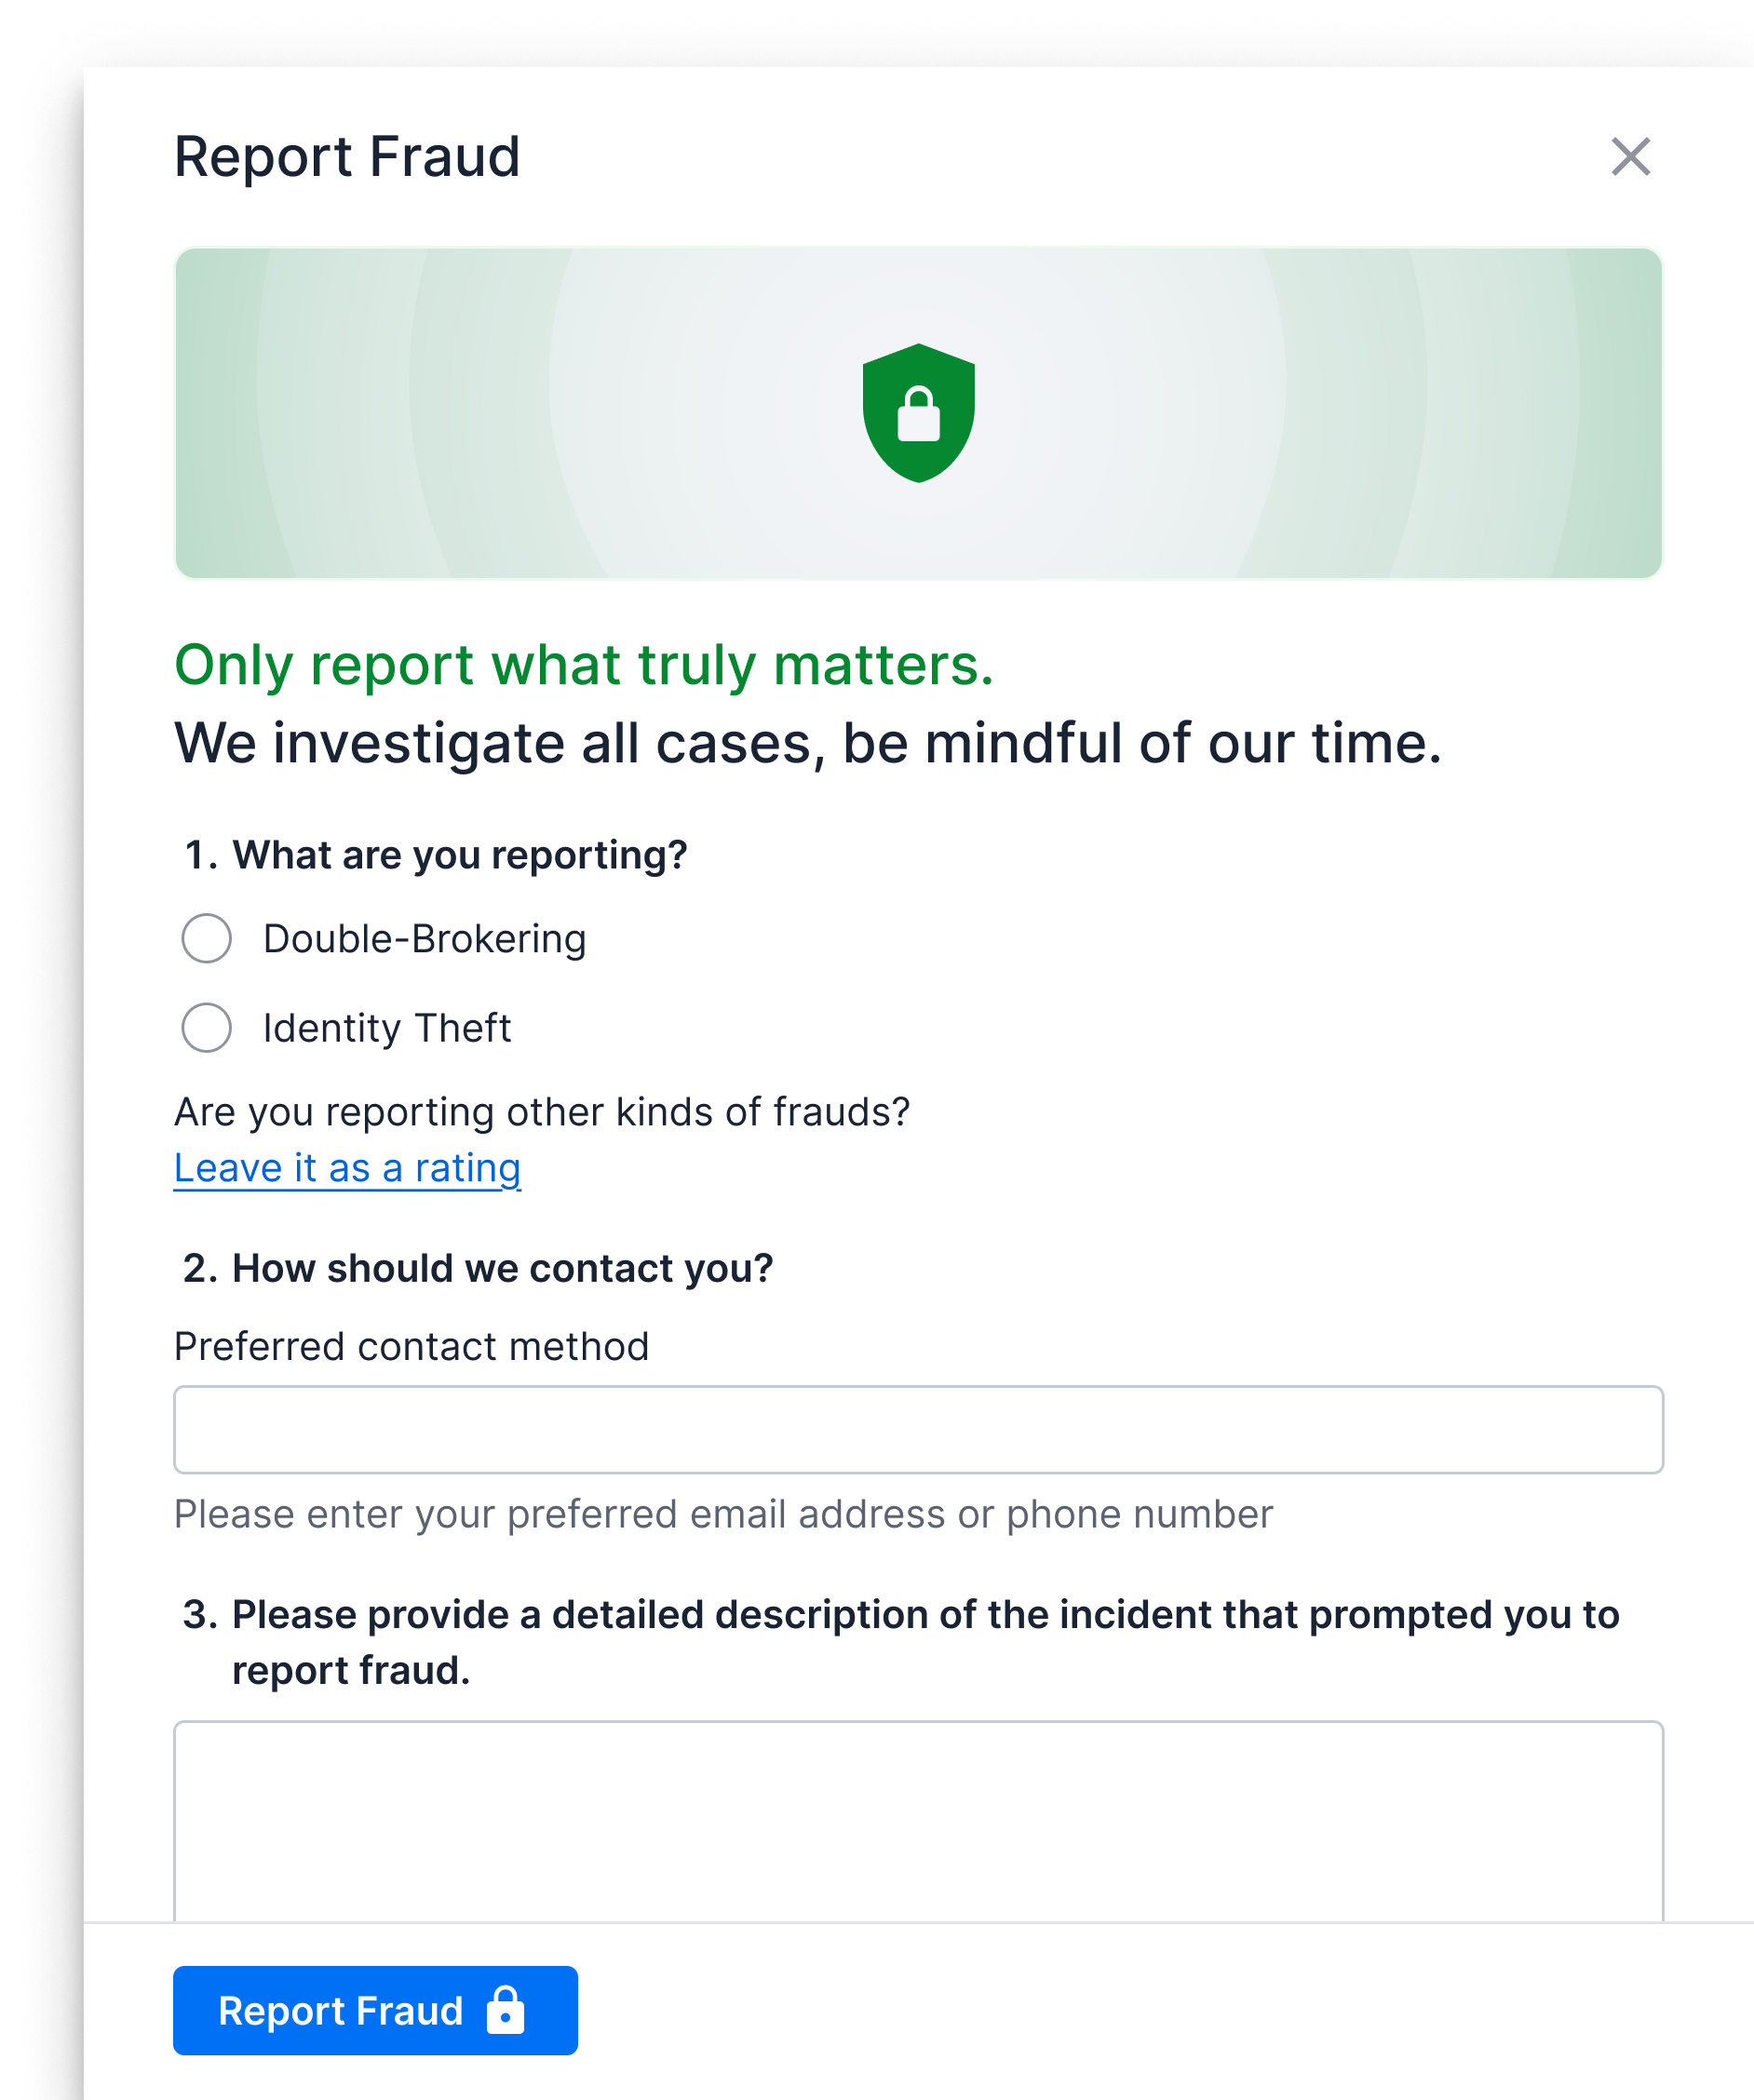This screenshot has height=2100, width=1754.
Task: Focus the Preferred contact method field
Action: pos(918,1429)
